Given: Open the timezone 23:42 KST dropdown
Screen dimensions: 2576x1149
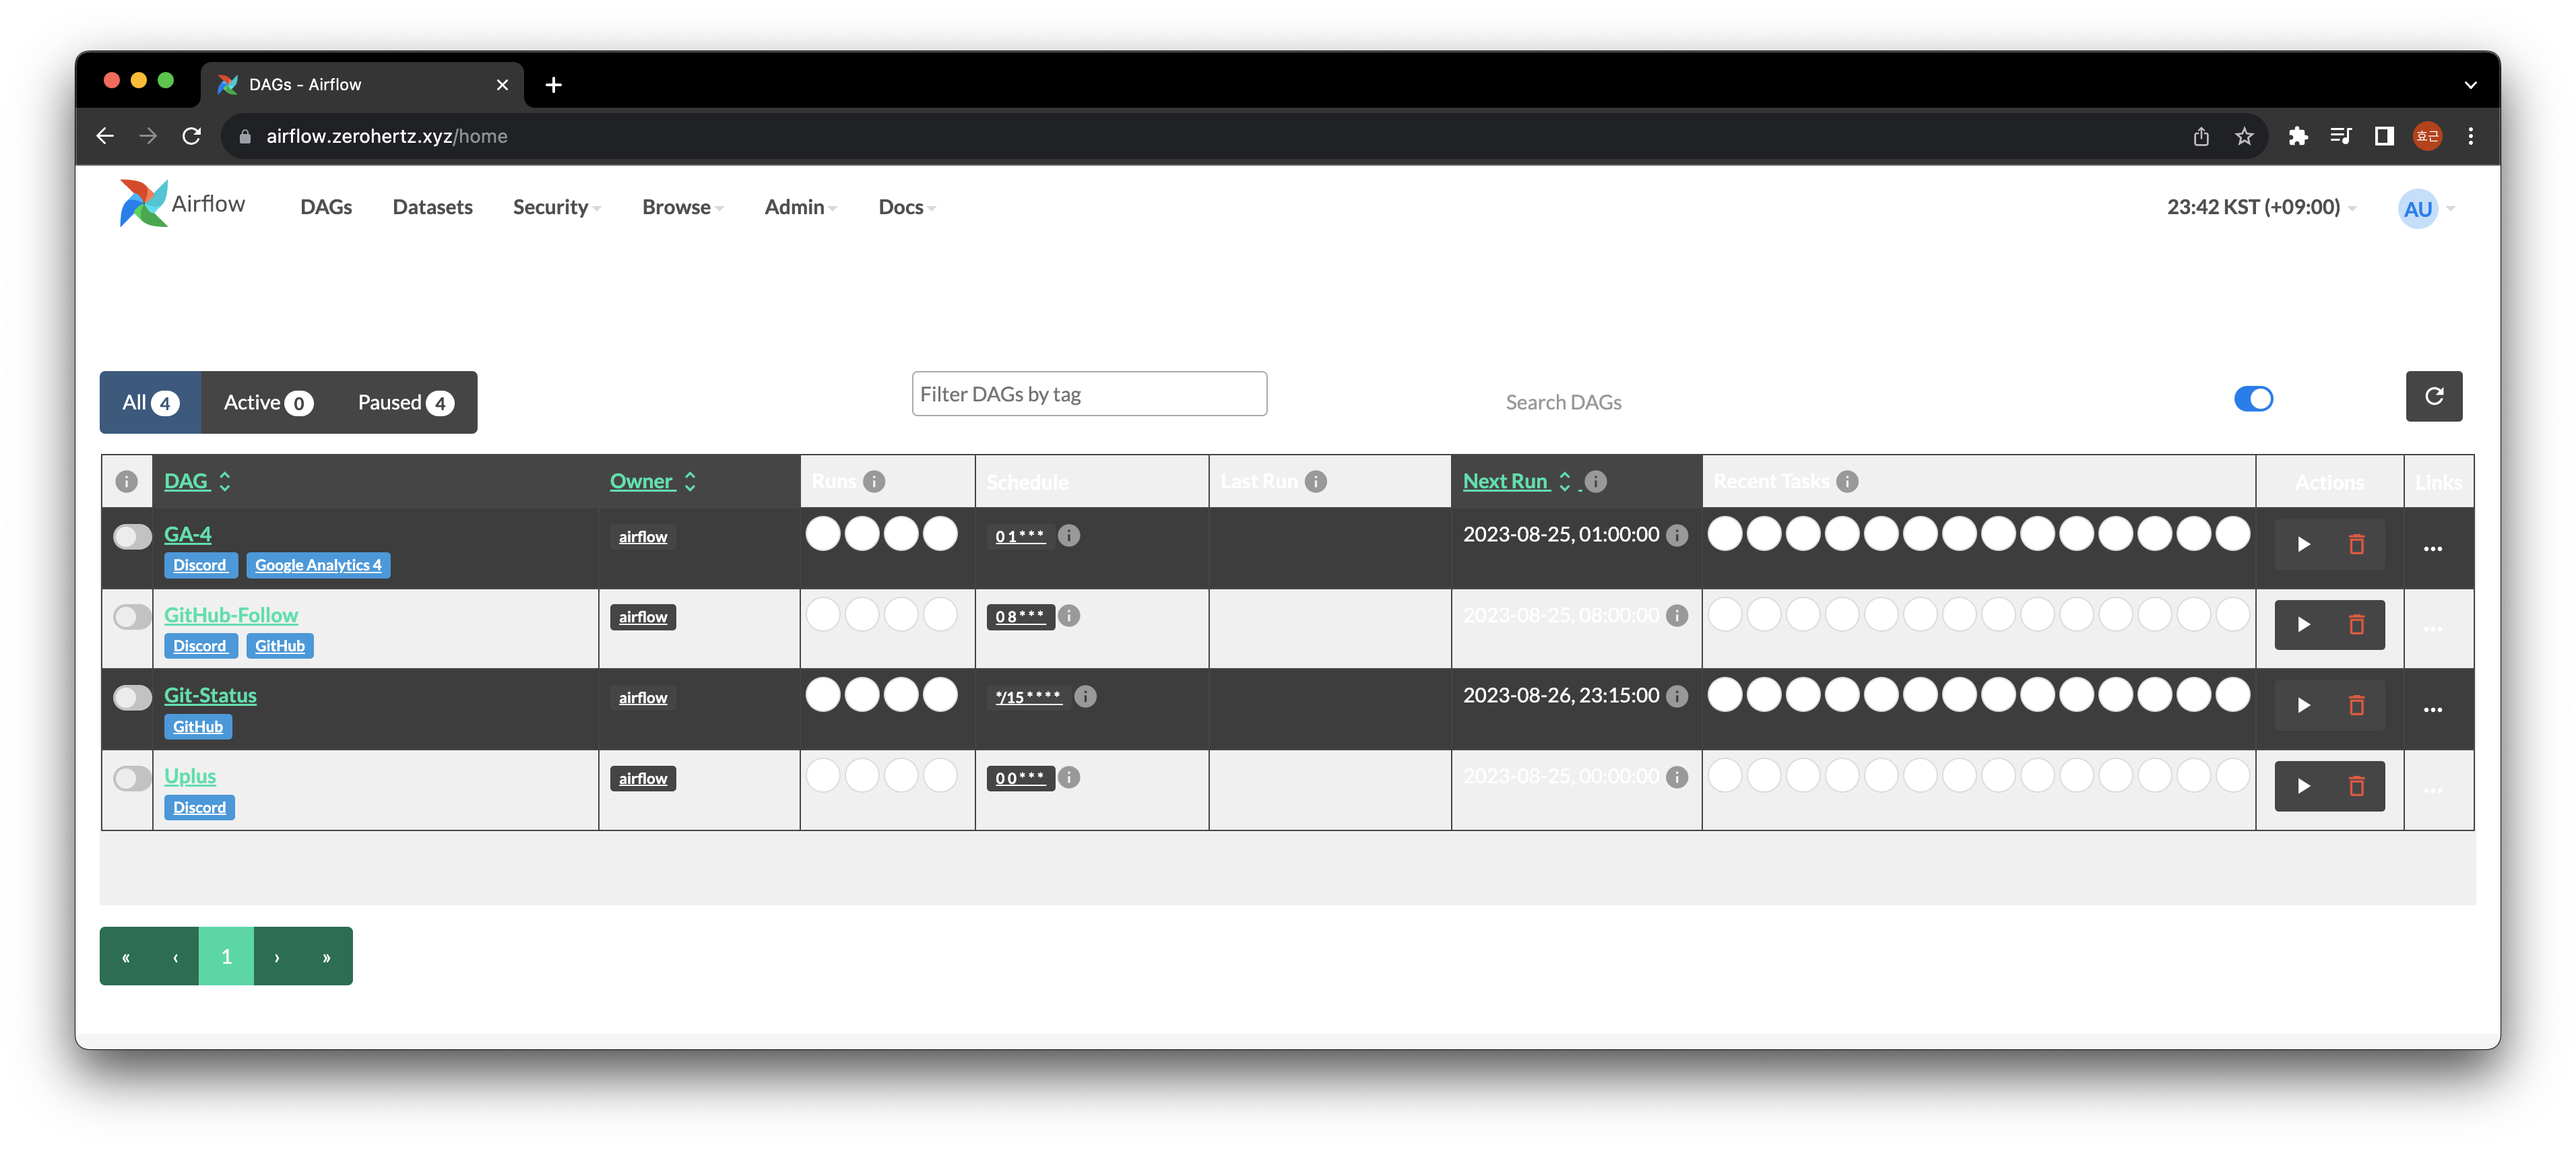Looking at the screenshot, I should [2261, 207].
